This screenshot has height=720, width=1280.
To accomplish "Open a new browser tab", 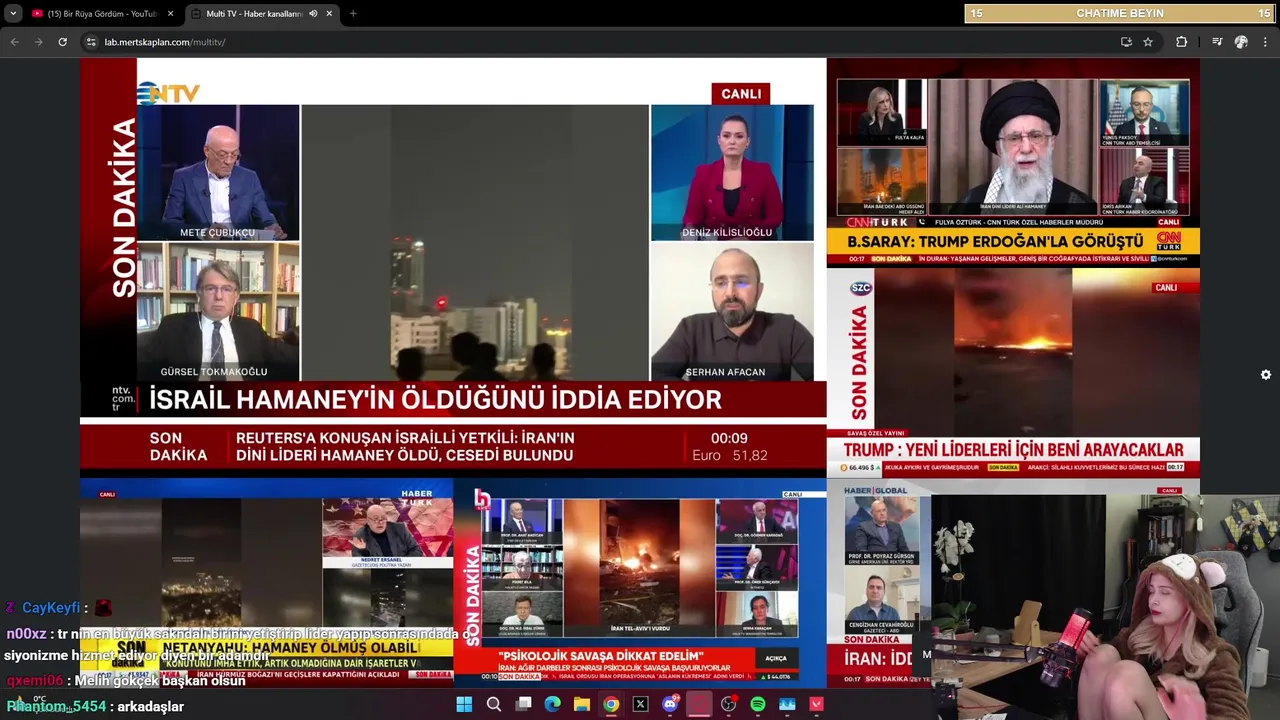I will click(x=353, y=13).
